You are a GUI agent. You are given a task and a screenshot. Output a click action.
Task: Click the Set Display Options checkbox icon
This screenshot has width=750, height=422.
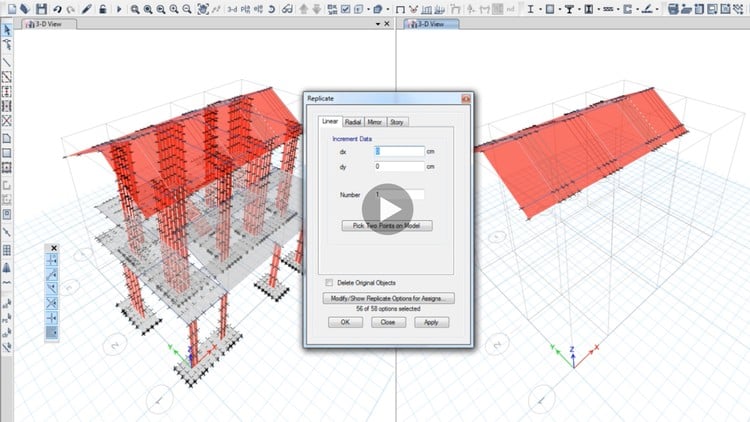[x=345, y=9]
